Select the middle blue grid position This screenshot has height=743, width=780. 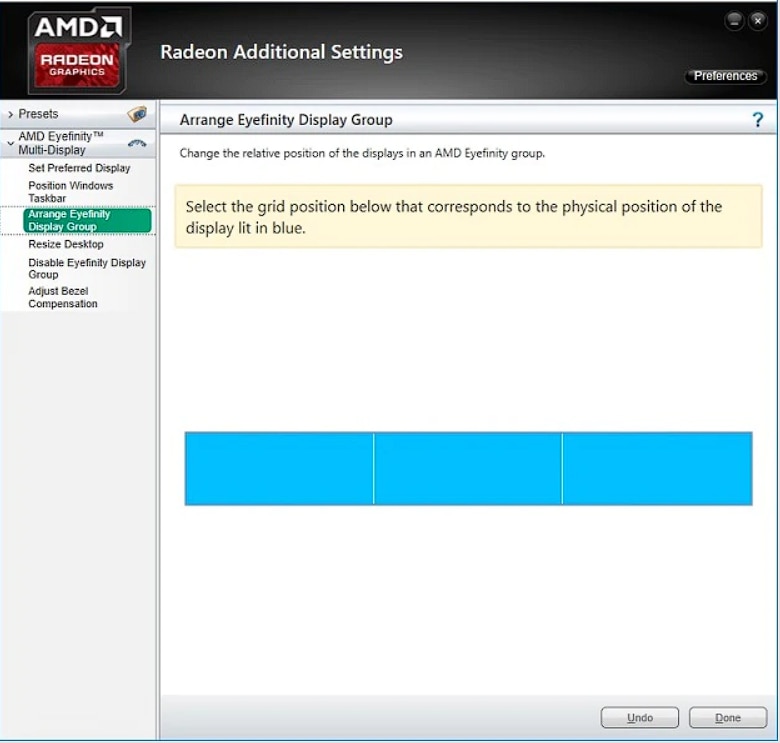pyautogui.click(x=468, y=468)
